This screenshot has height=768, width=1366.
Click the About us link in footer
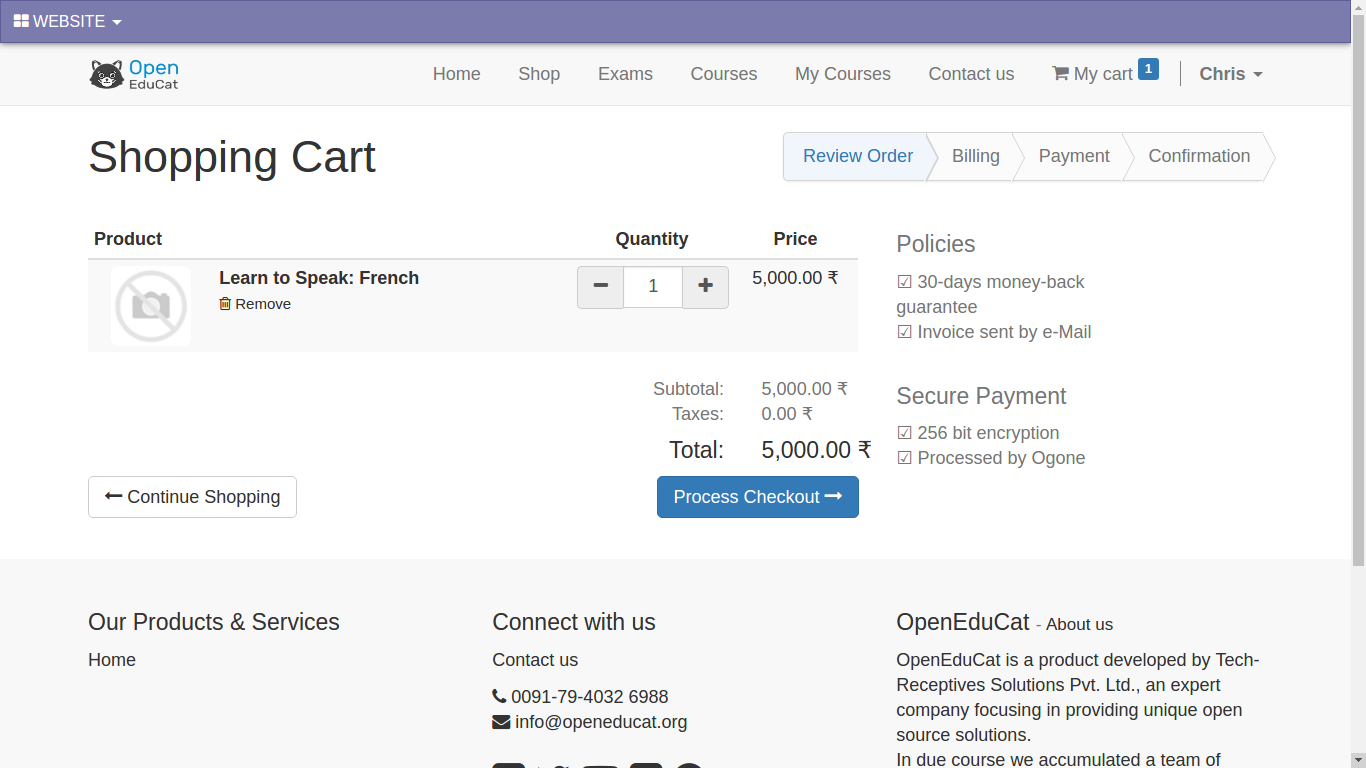click(x=1079, y=624)
